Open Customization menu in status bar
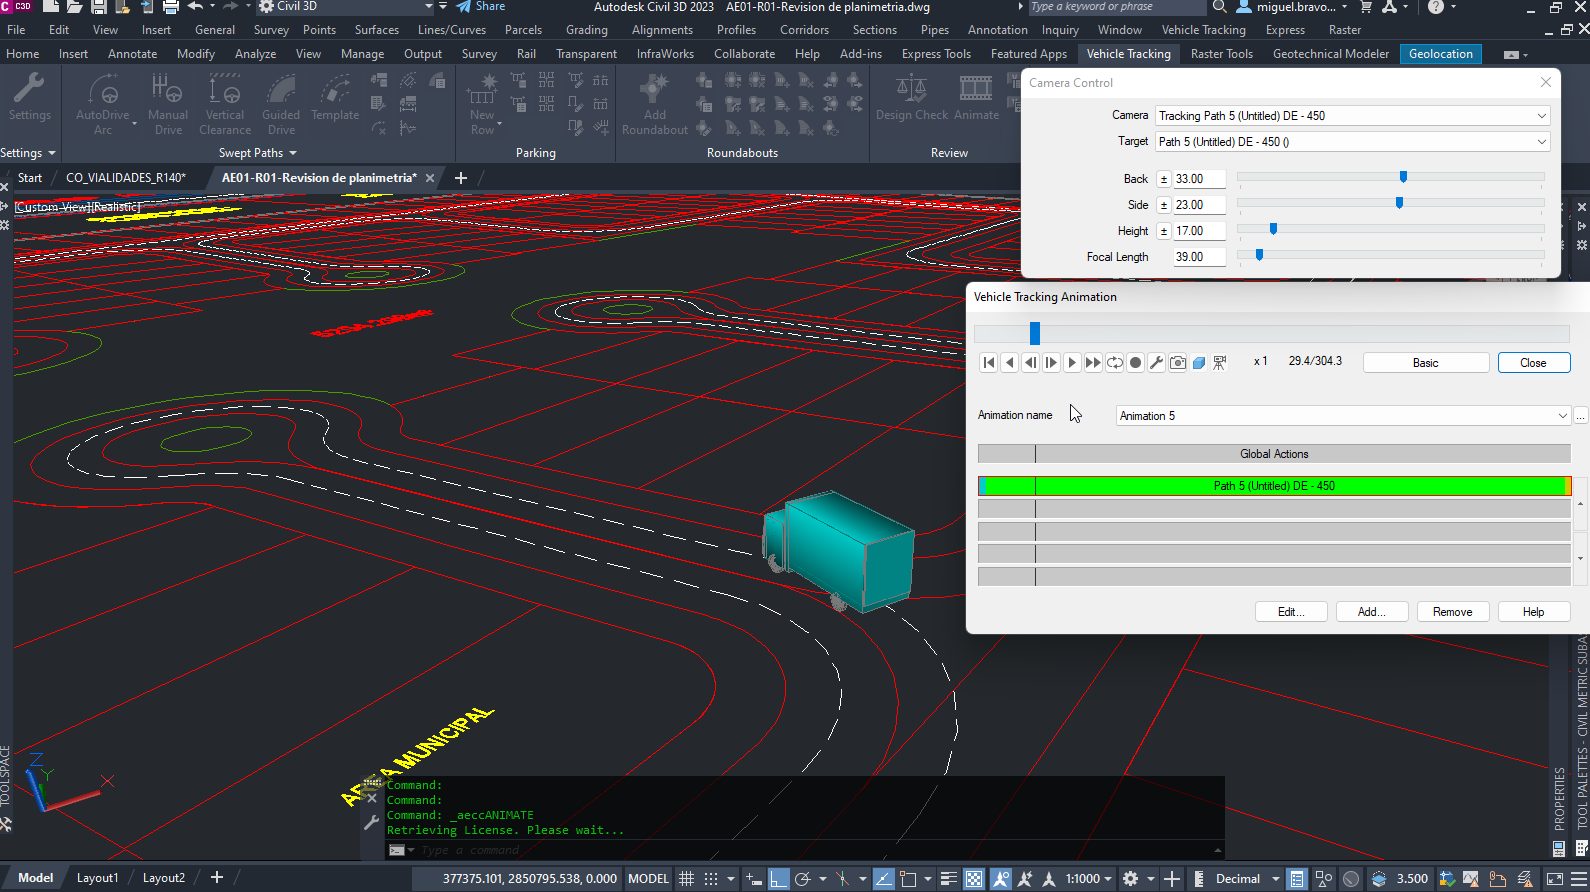The height and width of the screenshot is (892, 1590). click(x=1581, y=879)
